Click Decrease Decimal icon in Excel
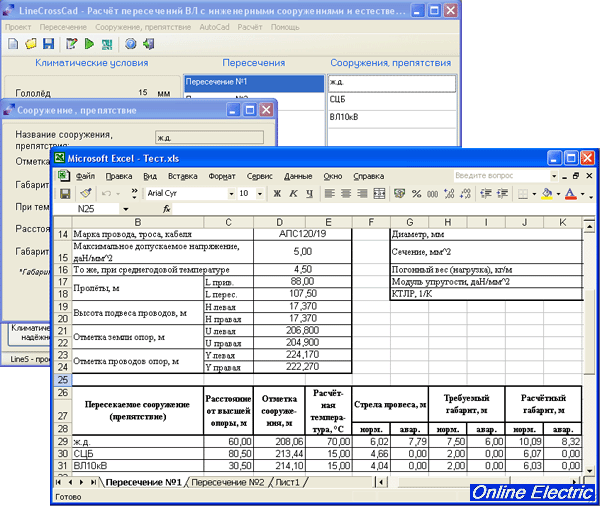 point(465,194)
